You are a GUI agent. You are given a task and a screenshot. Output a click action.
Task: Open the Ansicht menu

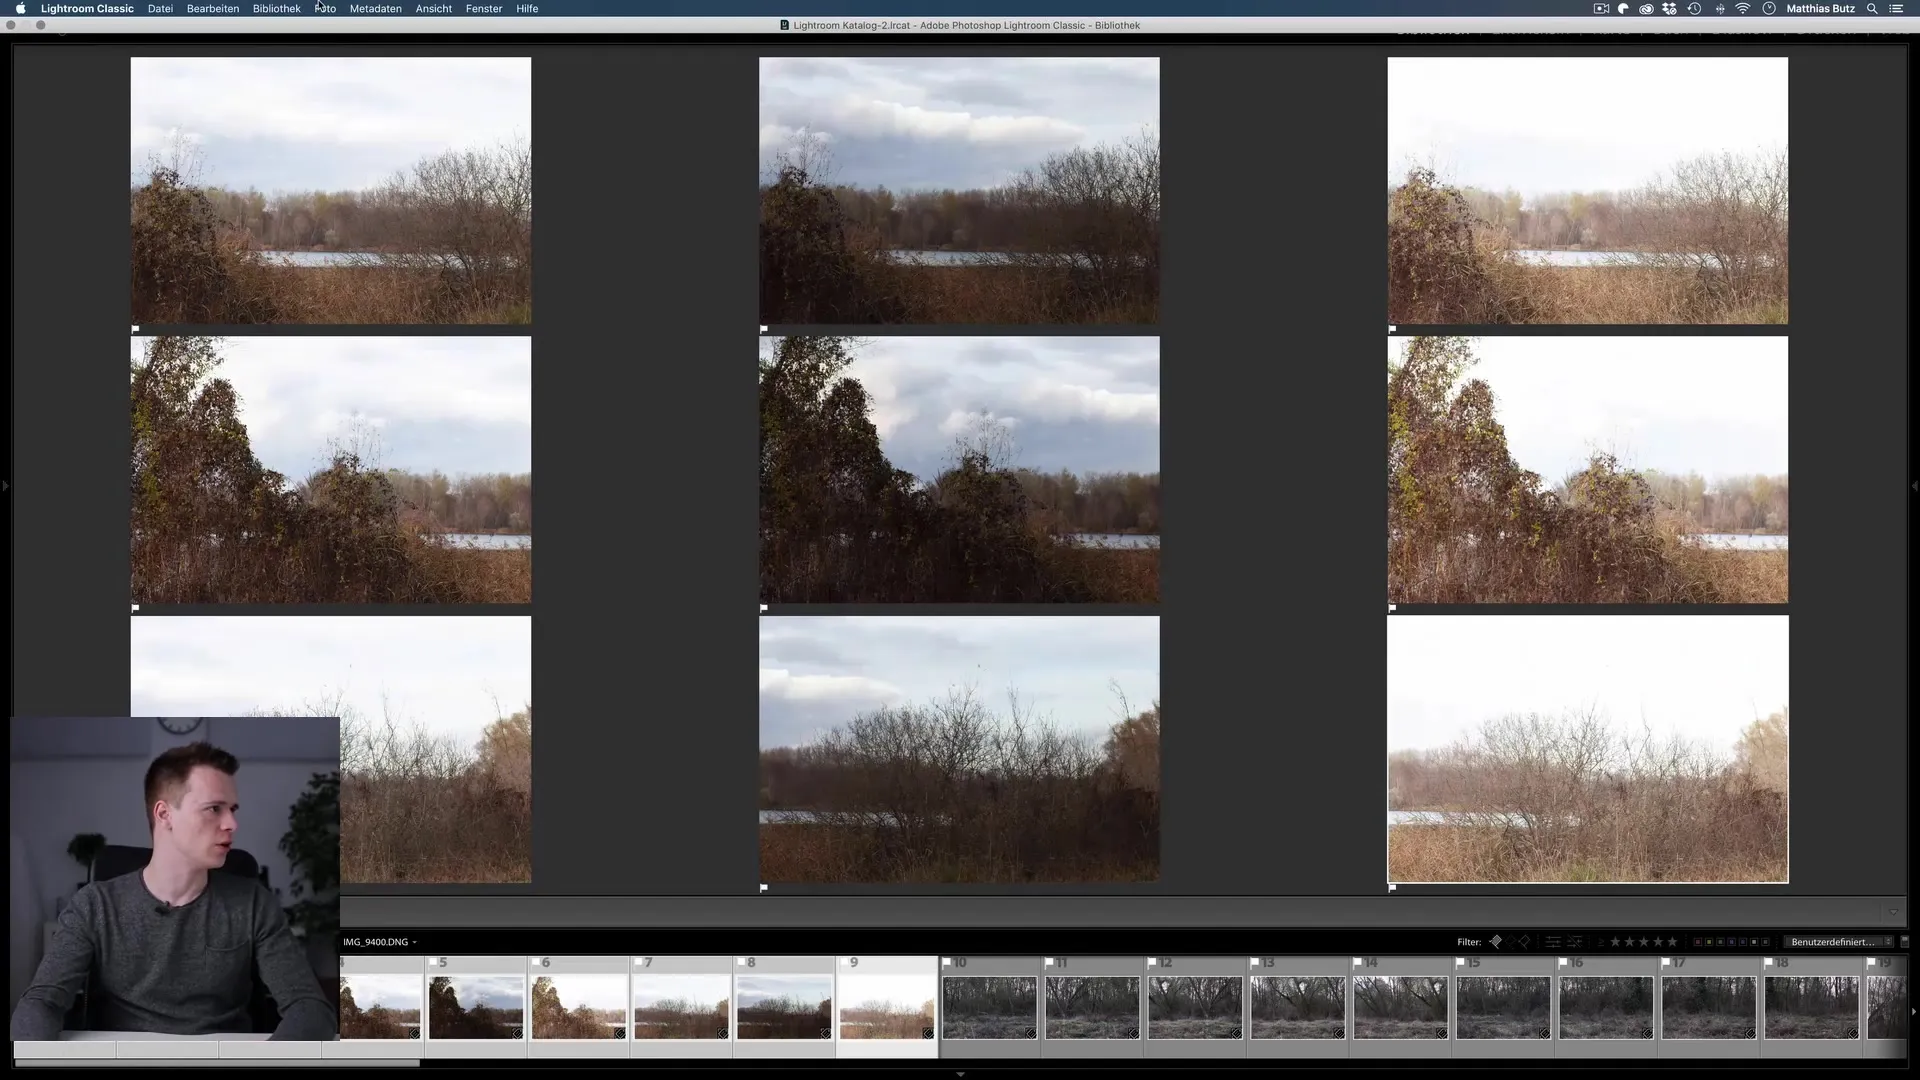point(434,8)
